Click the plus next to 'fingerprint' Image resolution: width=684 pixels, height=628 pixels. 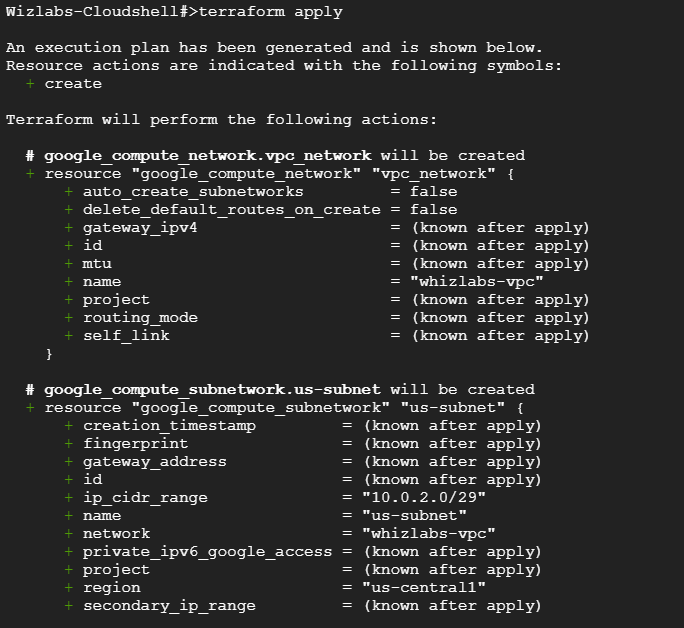[x=68, y=444]
